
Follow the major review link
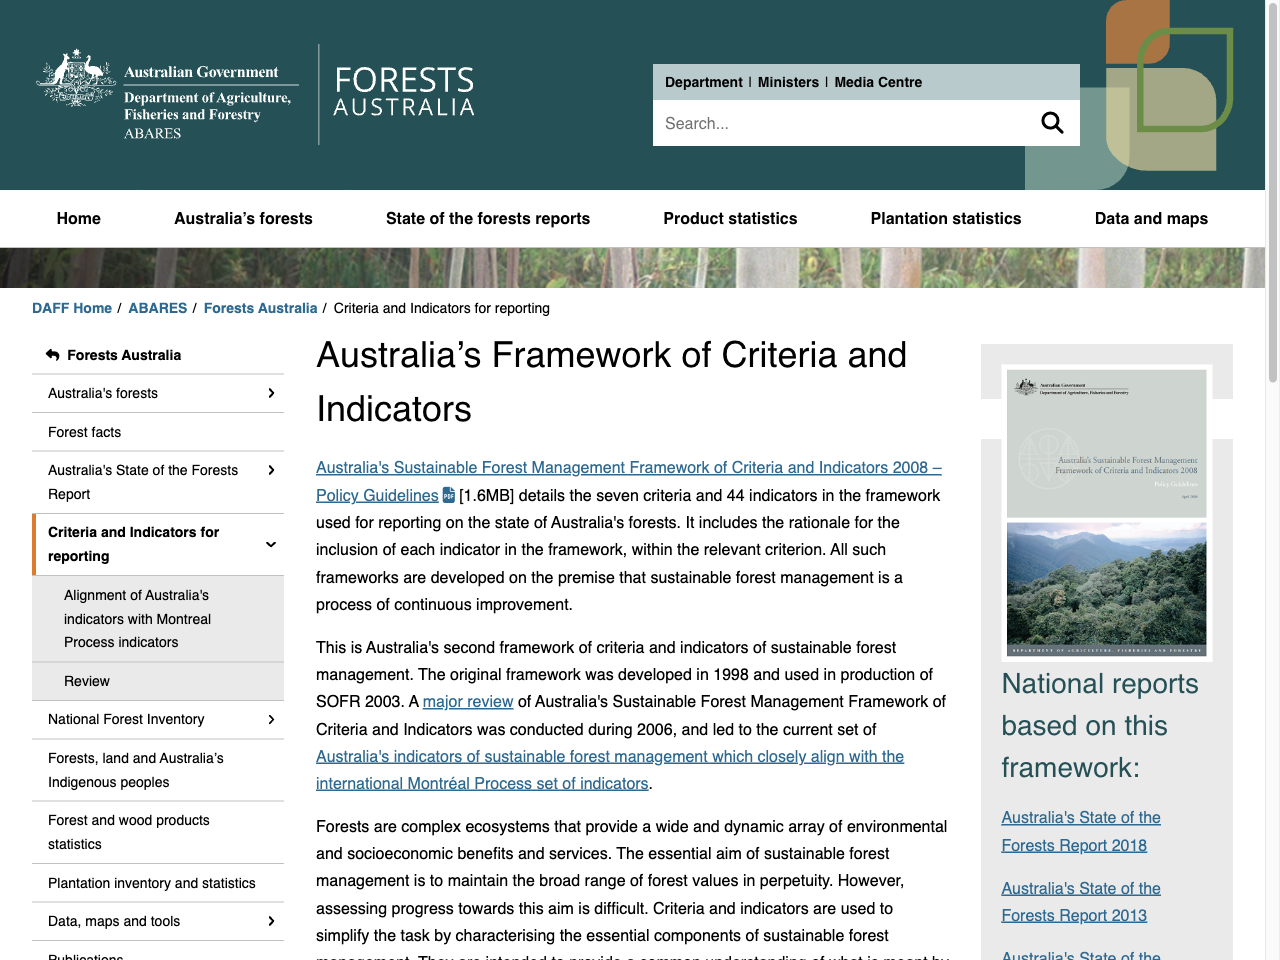[468, 701]
